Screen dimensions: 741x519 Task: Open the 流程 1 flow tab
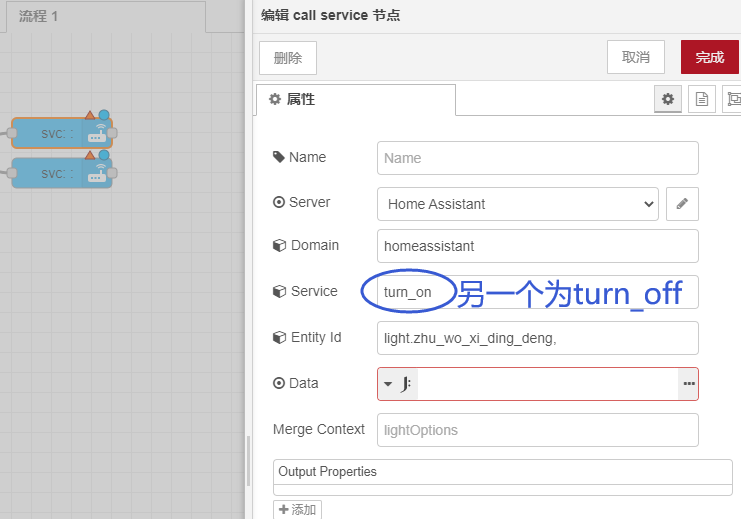click(x=106, y=17)
